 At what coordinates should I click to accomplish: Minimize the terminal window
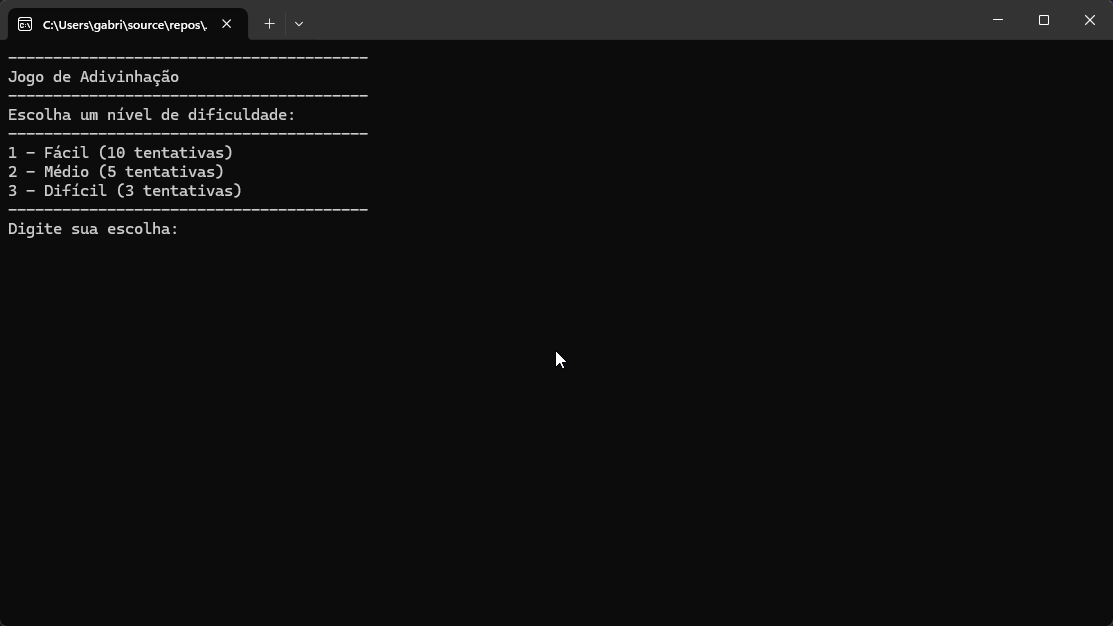pyautogui.click(x=998, y=20)
